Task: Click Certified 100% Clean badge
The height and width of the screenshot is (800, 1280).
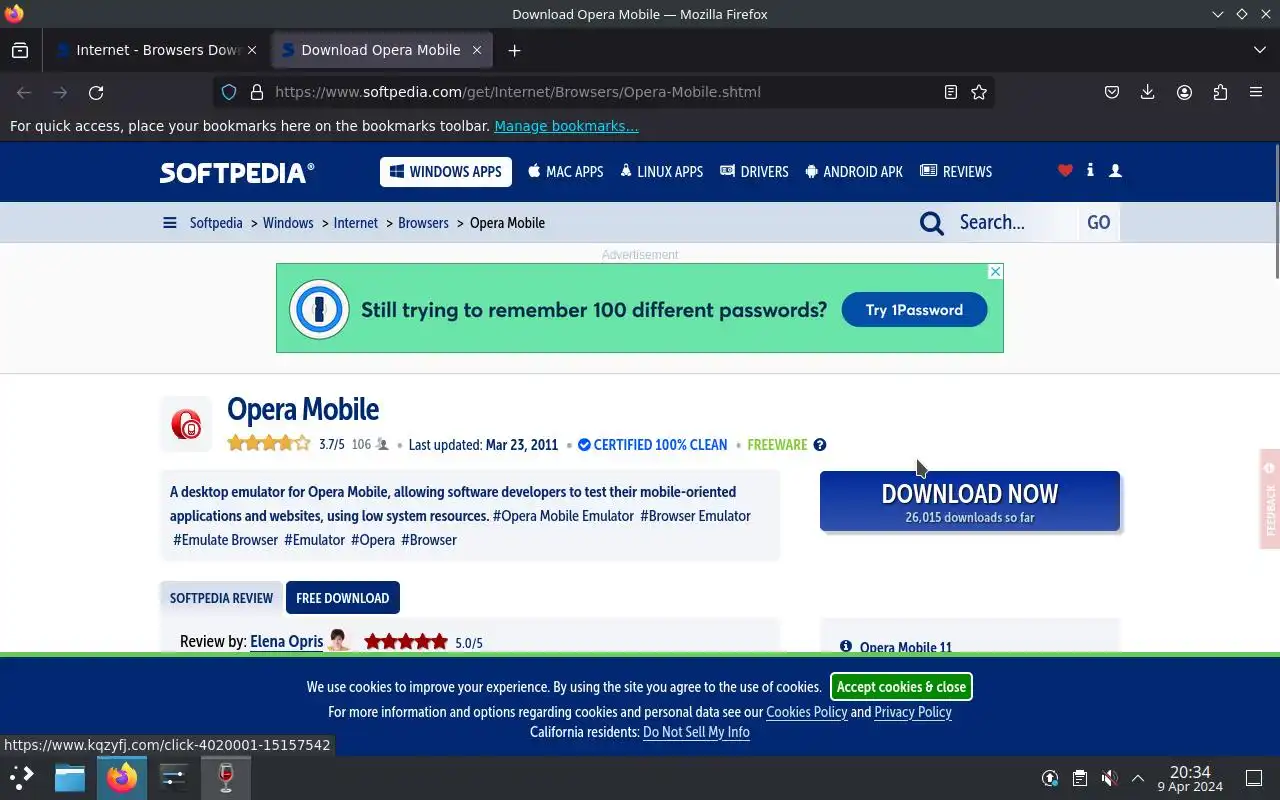Action: (x=653, y=445)
